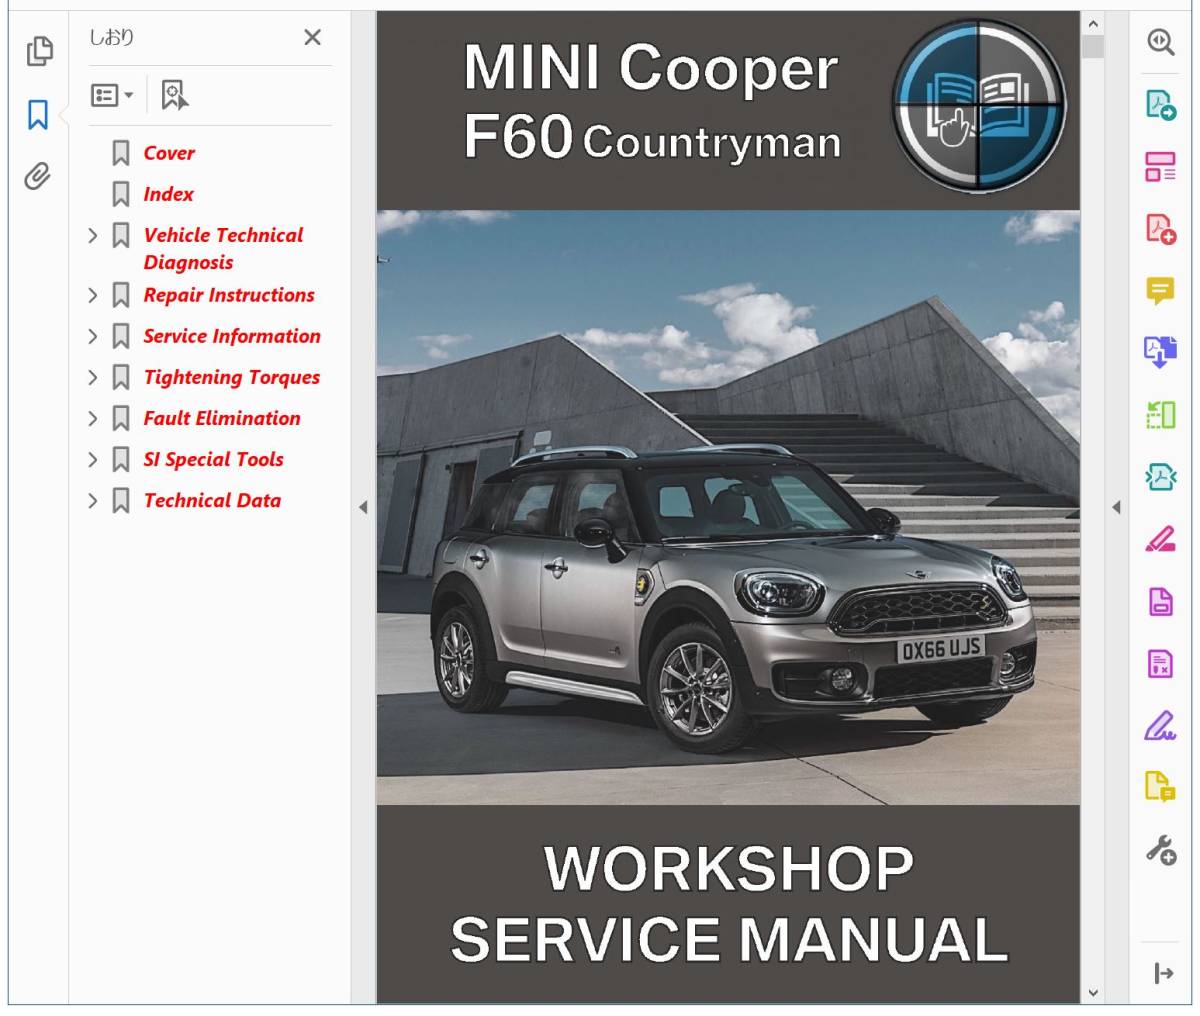Collapse the tools sidebar arrow button

point(1163,973)
